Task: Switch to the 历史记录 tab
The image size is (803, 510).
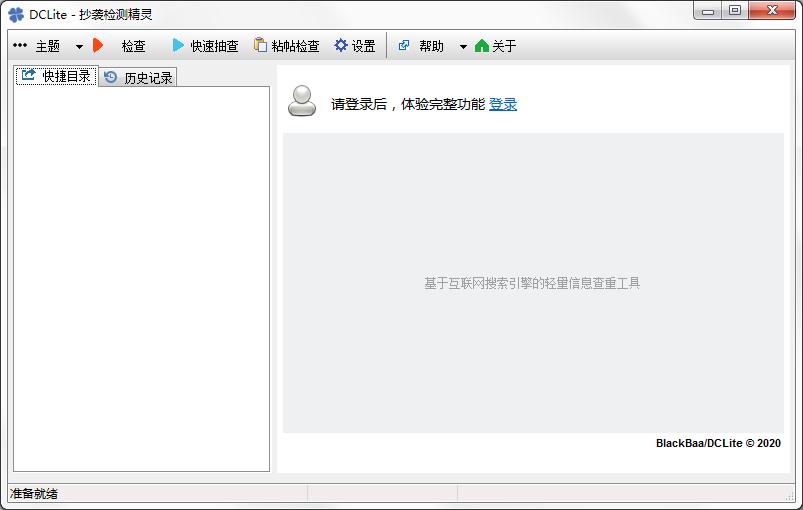Action: point(138,77)
